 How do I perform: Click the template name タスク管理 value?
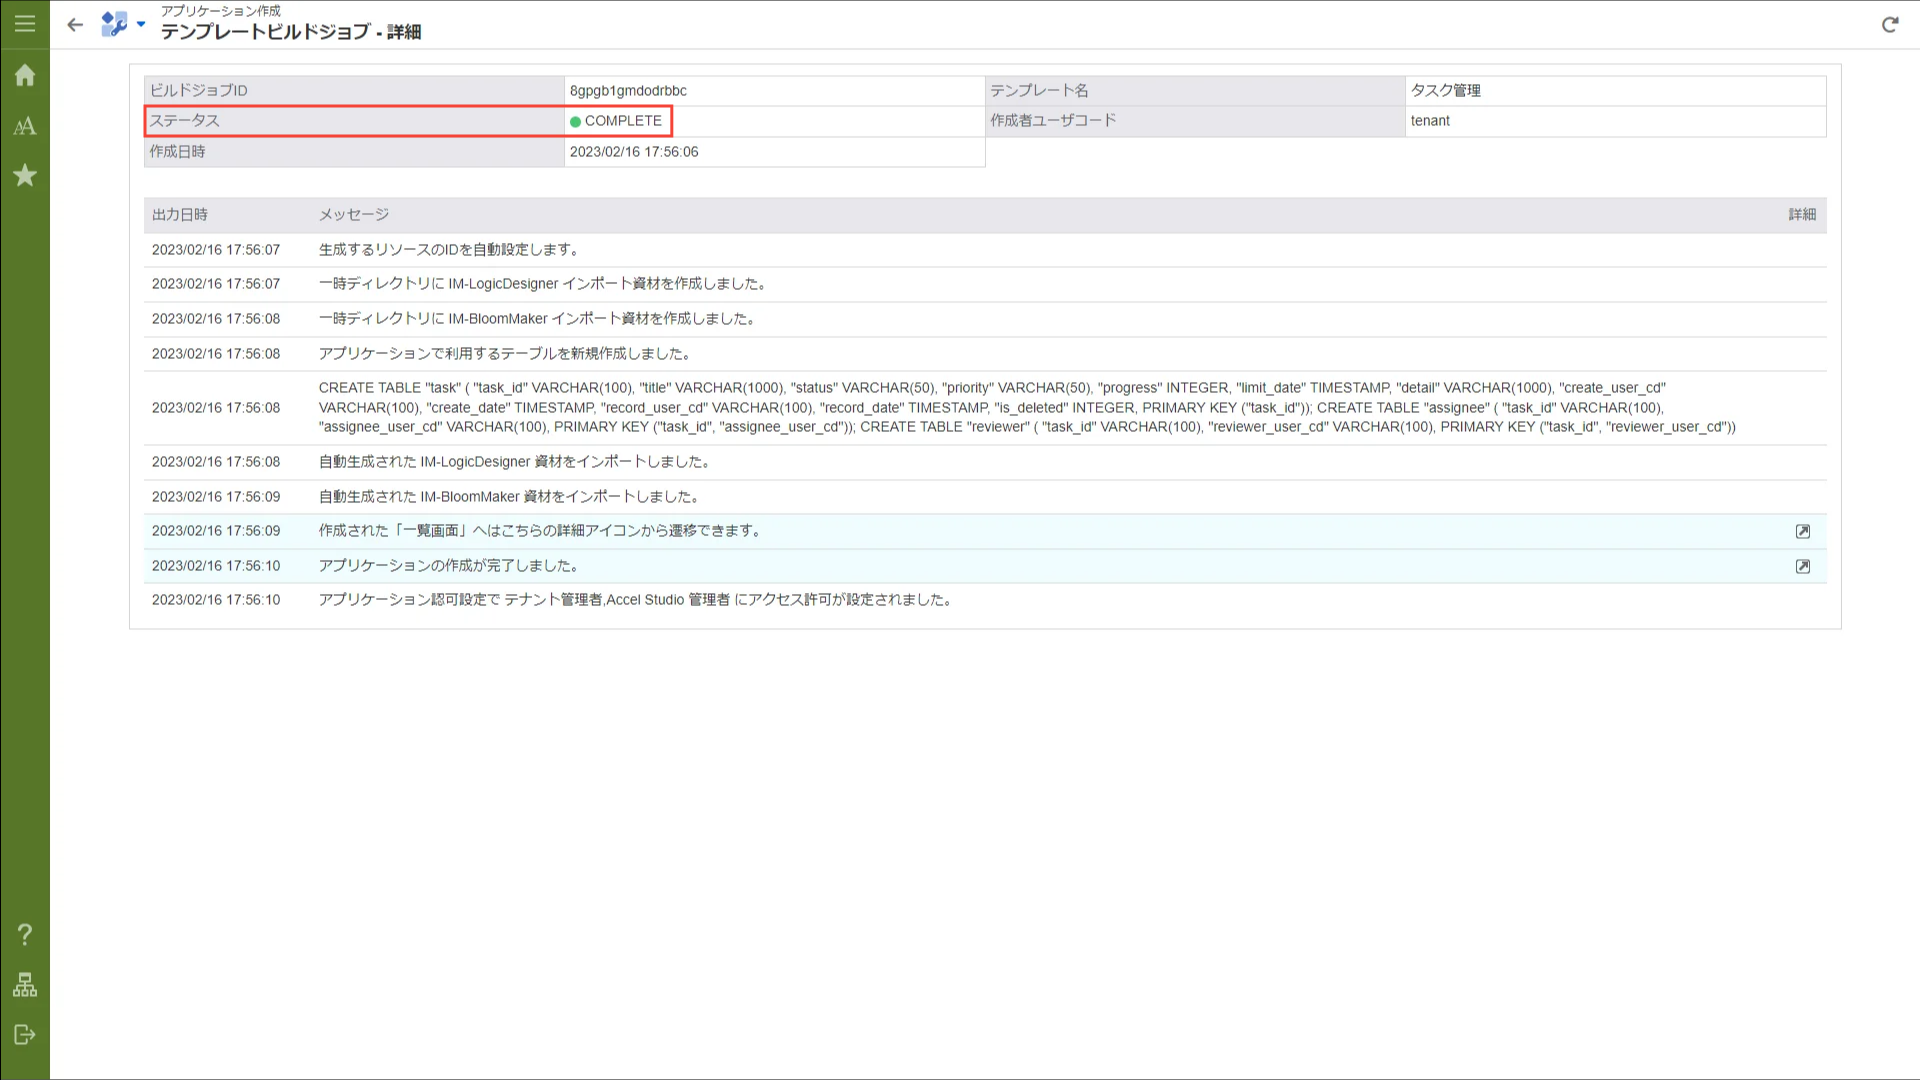click(1445, 91)
